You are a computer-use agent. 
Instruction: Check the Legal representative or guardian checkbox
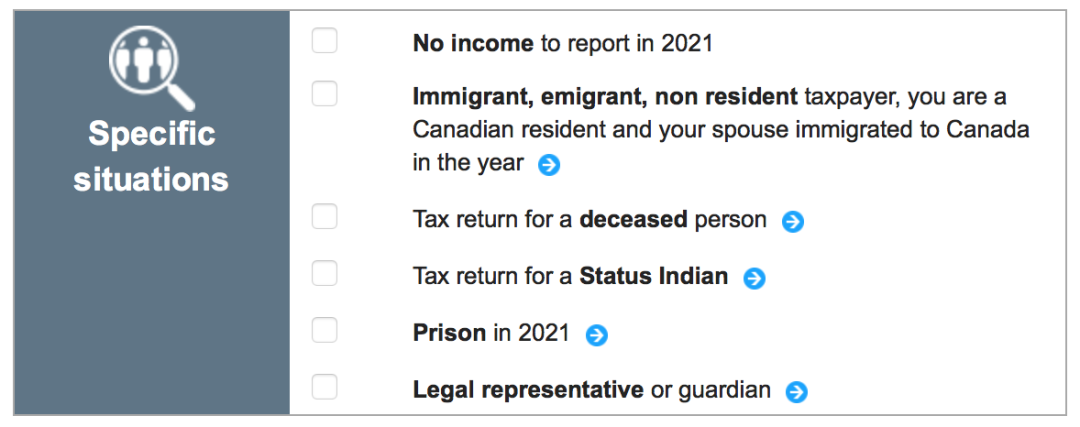(x=324, y=387)
